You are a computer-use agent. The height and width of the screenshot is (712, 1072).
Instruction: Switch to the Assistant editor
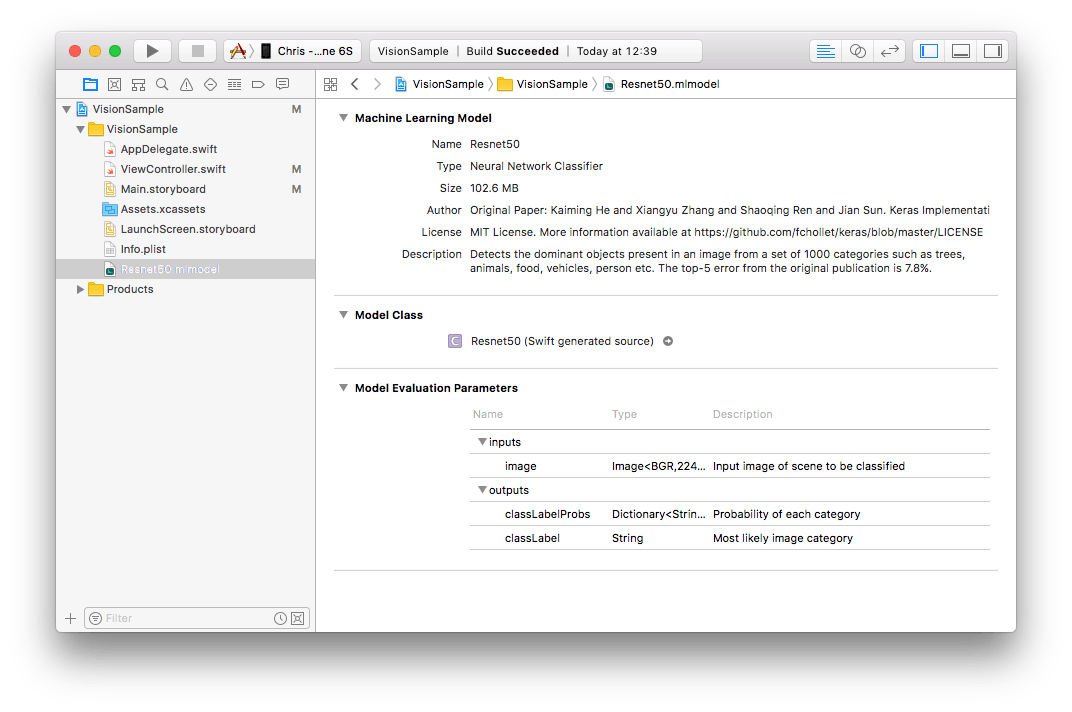(857, 50)
